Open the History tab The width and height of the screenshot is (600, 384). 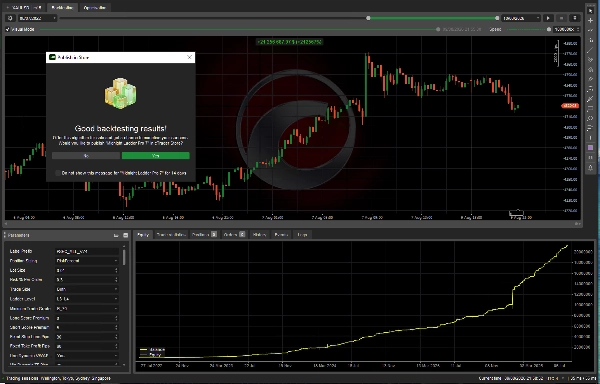[259, 234]
